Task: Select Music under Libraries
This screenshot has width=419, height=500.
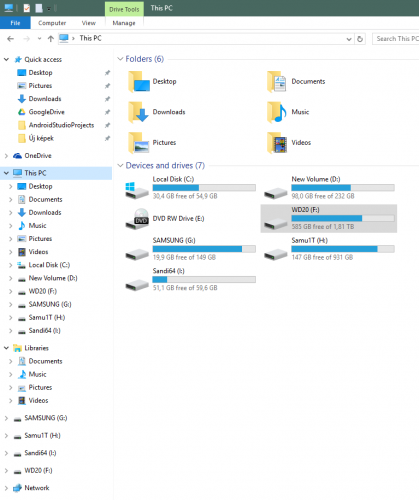Action: tap(37, 374)
